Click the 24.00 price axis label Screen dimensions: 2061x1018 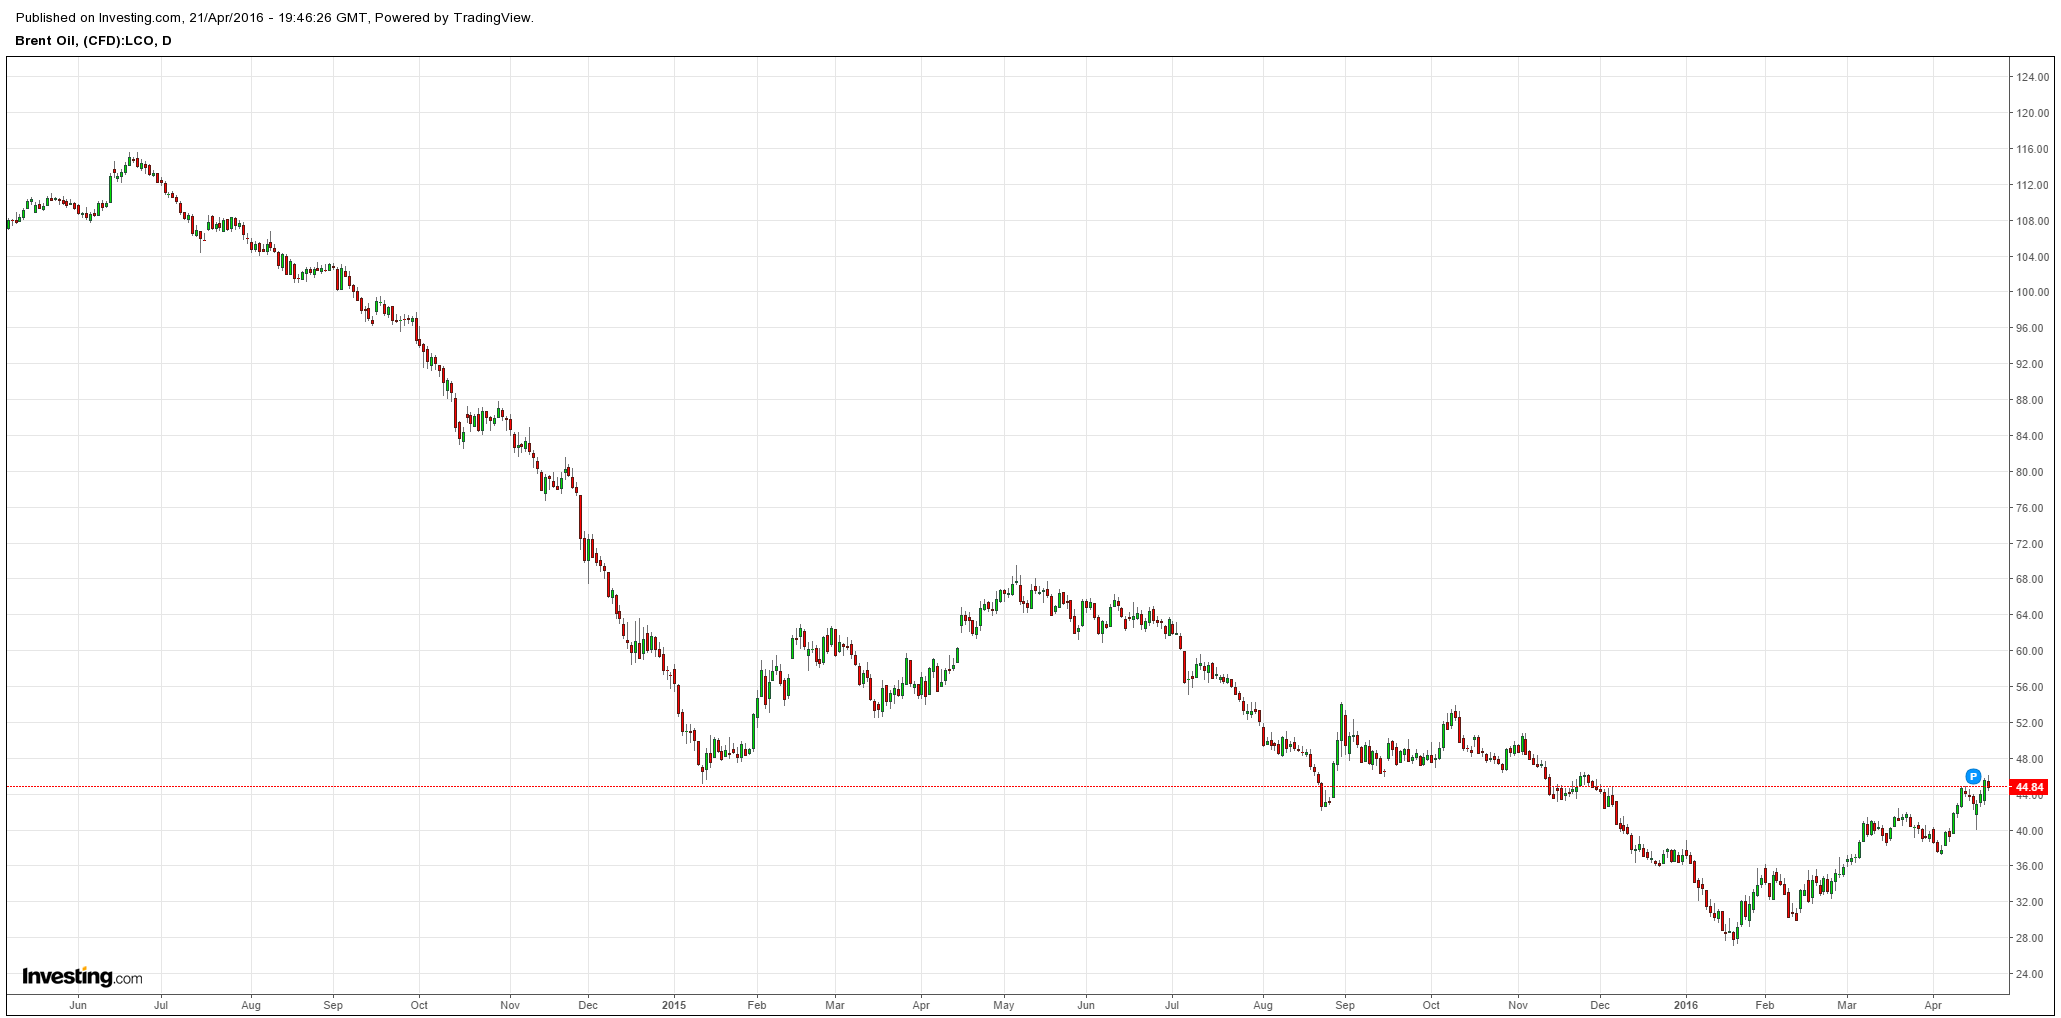click(x=2030, y=974)
